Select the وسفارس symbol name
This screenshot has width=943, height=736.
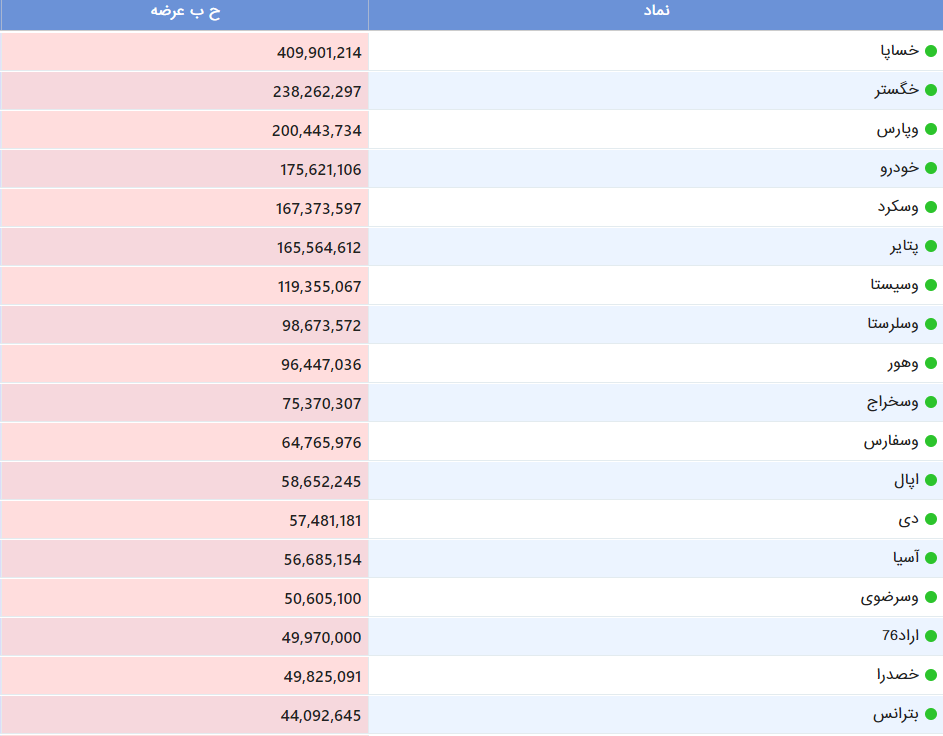891,441
